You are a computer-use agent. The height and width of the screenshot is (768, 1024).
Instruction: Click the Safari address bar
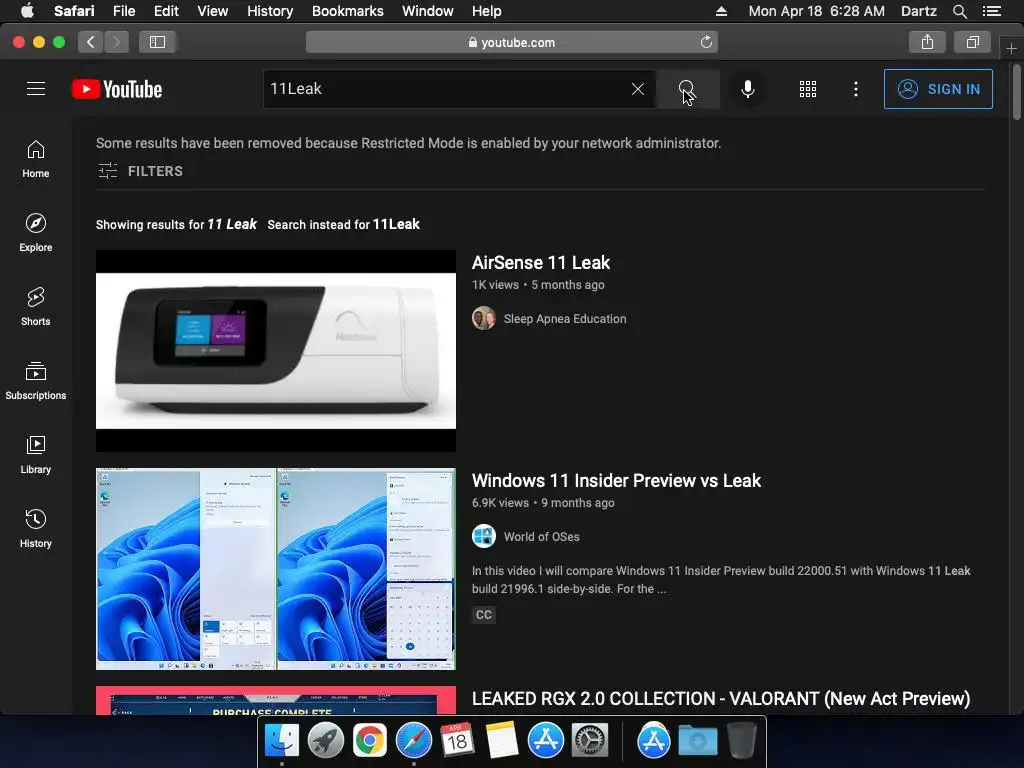(512, 42)
